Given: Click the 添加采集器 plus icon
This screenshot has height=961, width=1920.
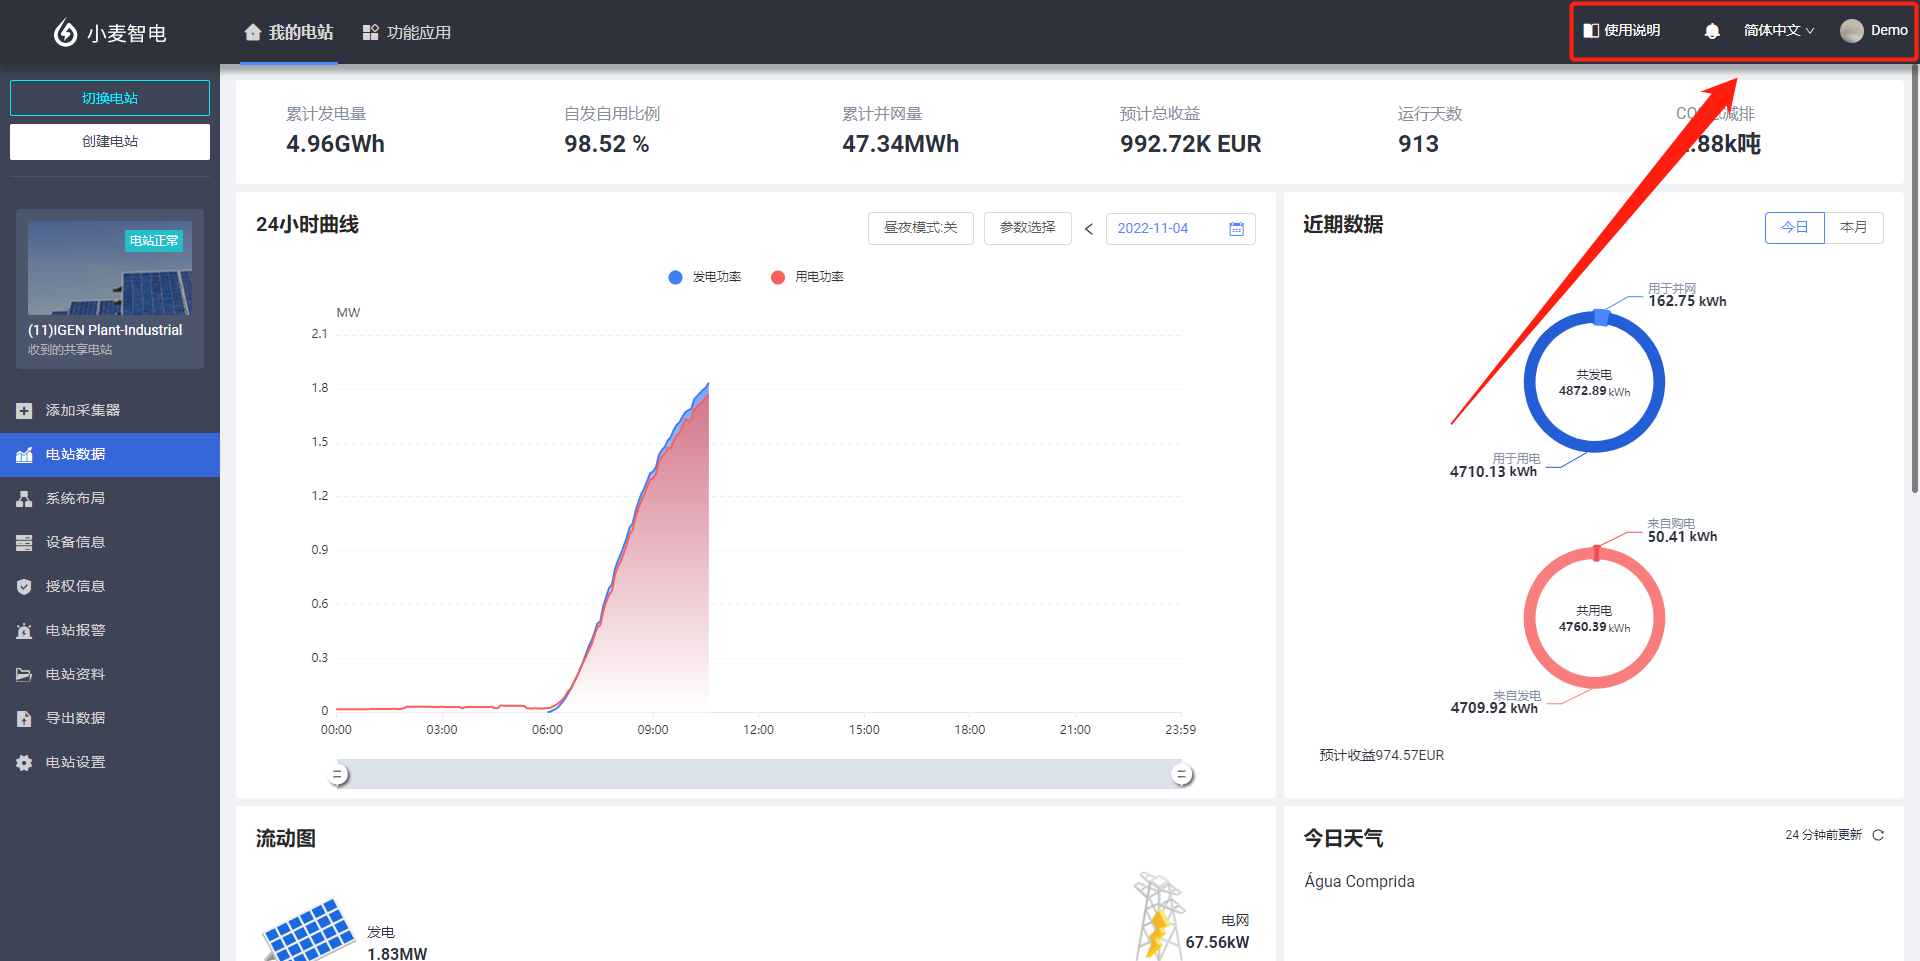Looking at the screenshot, I should click(24, 411).
